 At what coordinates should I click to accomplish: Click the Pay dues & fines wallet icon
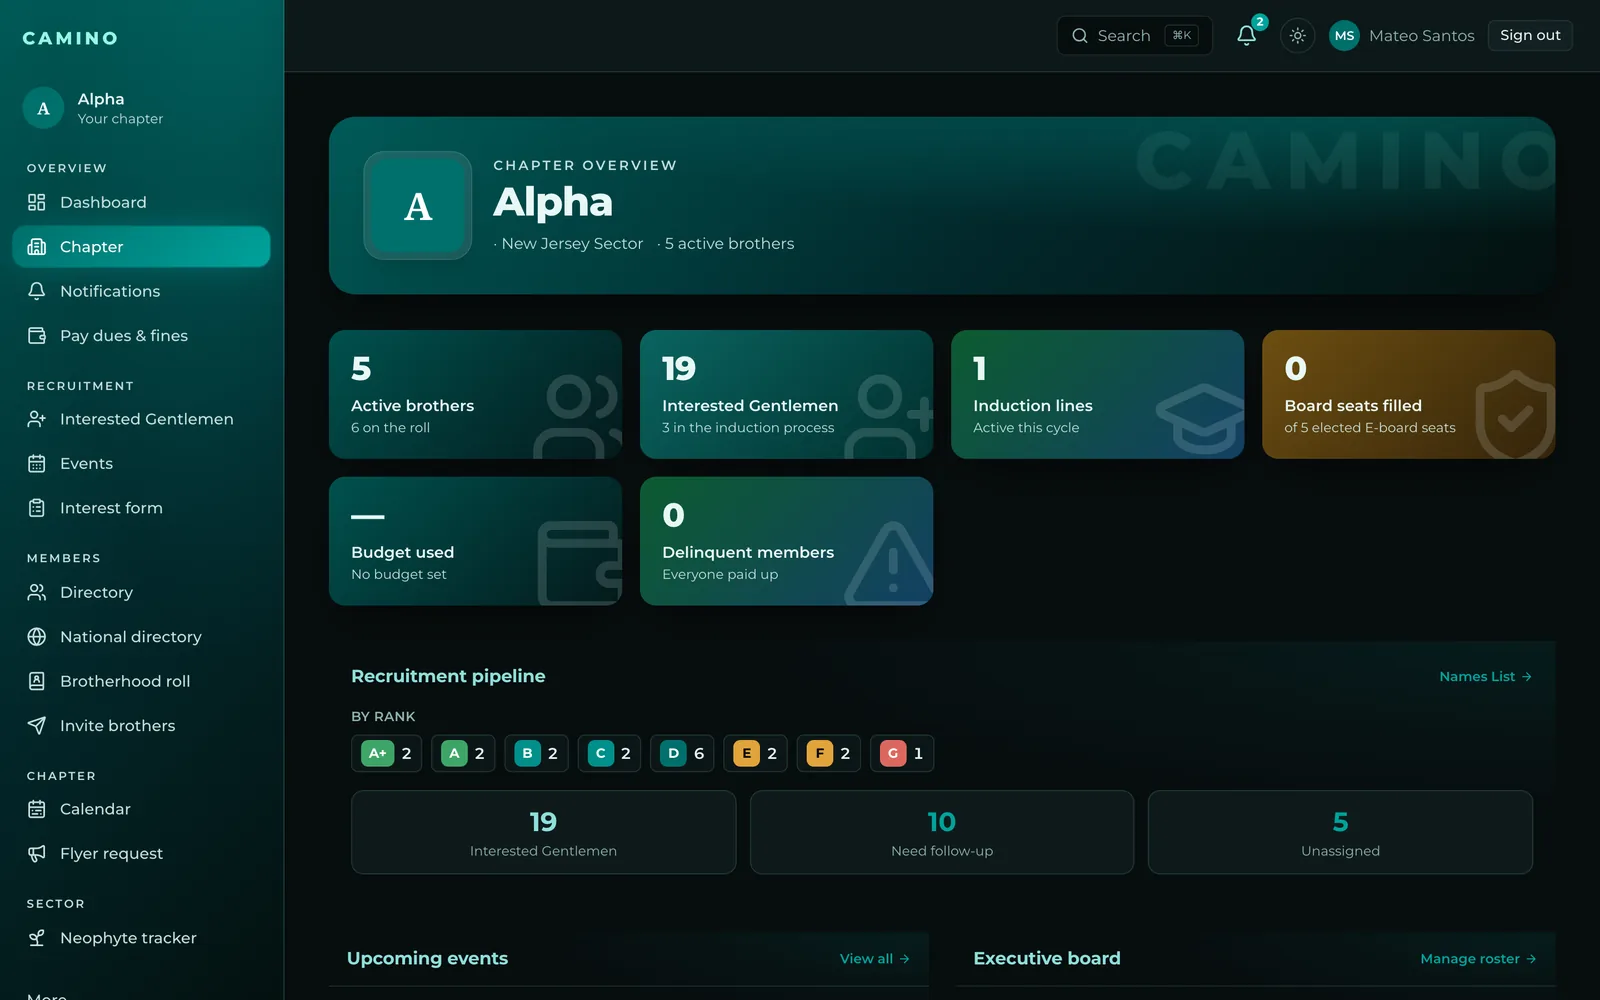click(x=37, y=336)
